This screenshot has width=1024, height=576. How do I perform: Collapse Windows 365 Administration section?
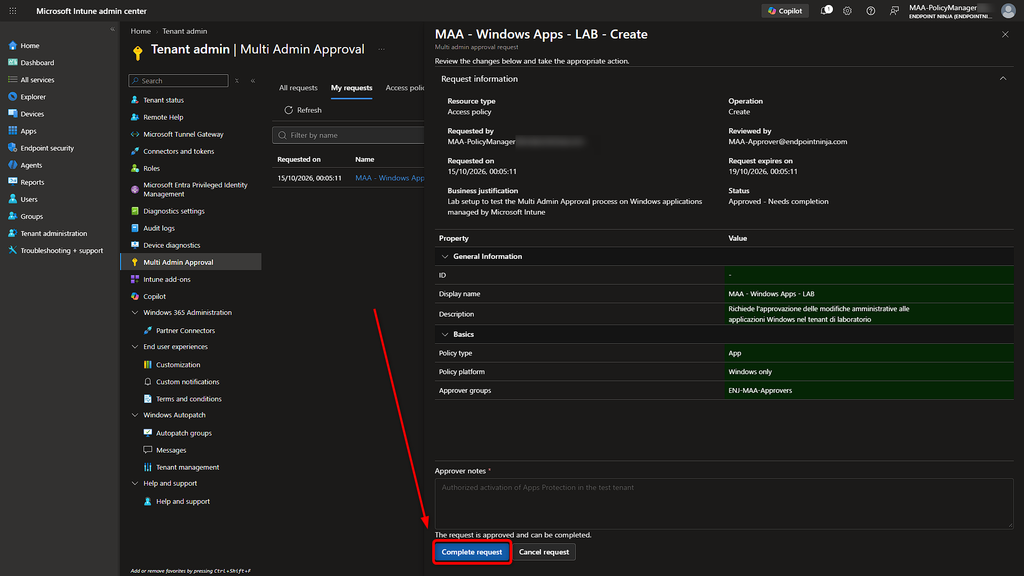pos(135,313)
